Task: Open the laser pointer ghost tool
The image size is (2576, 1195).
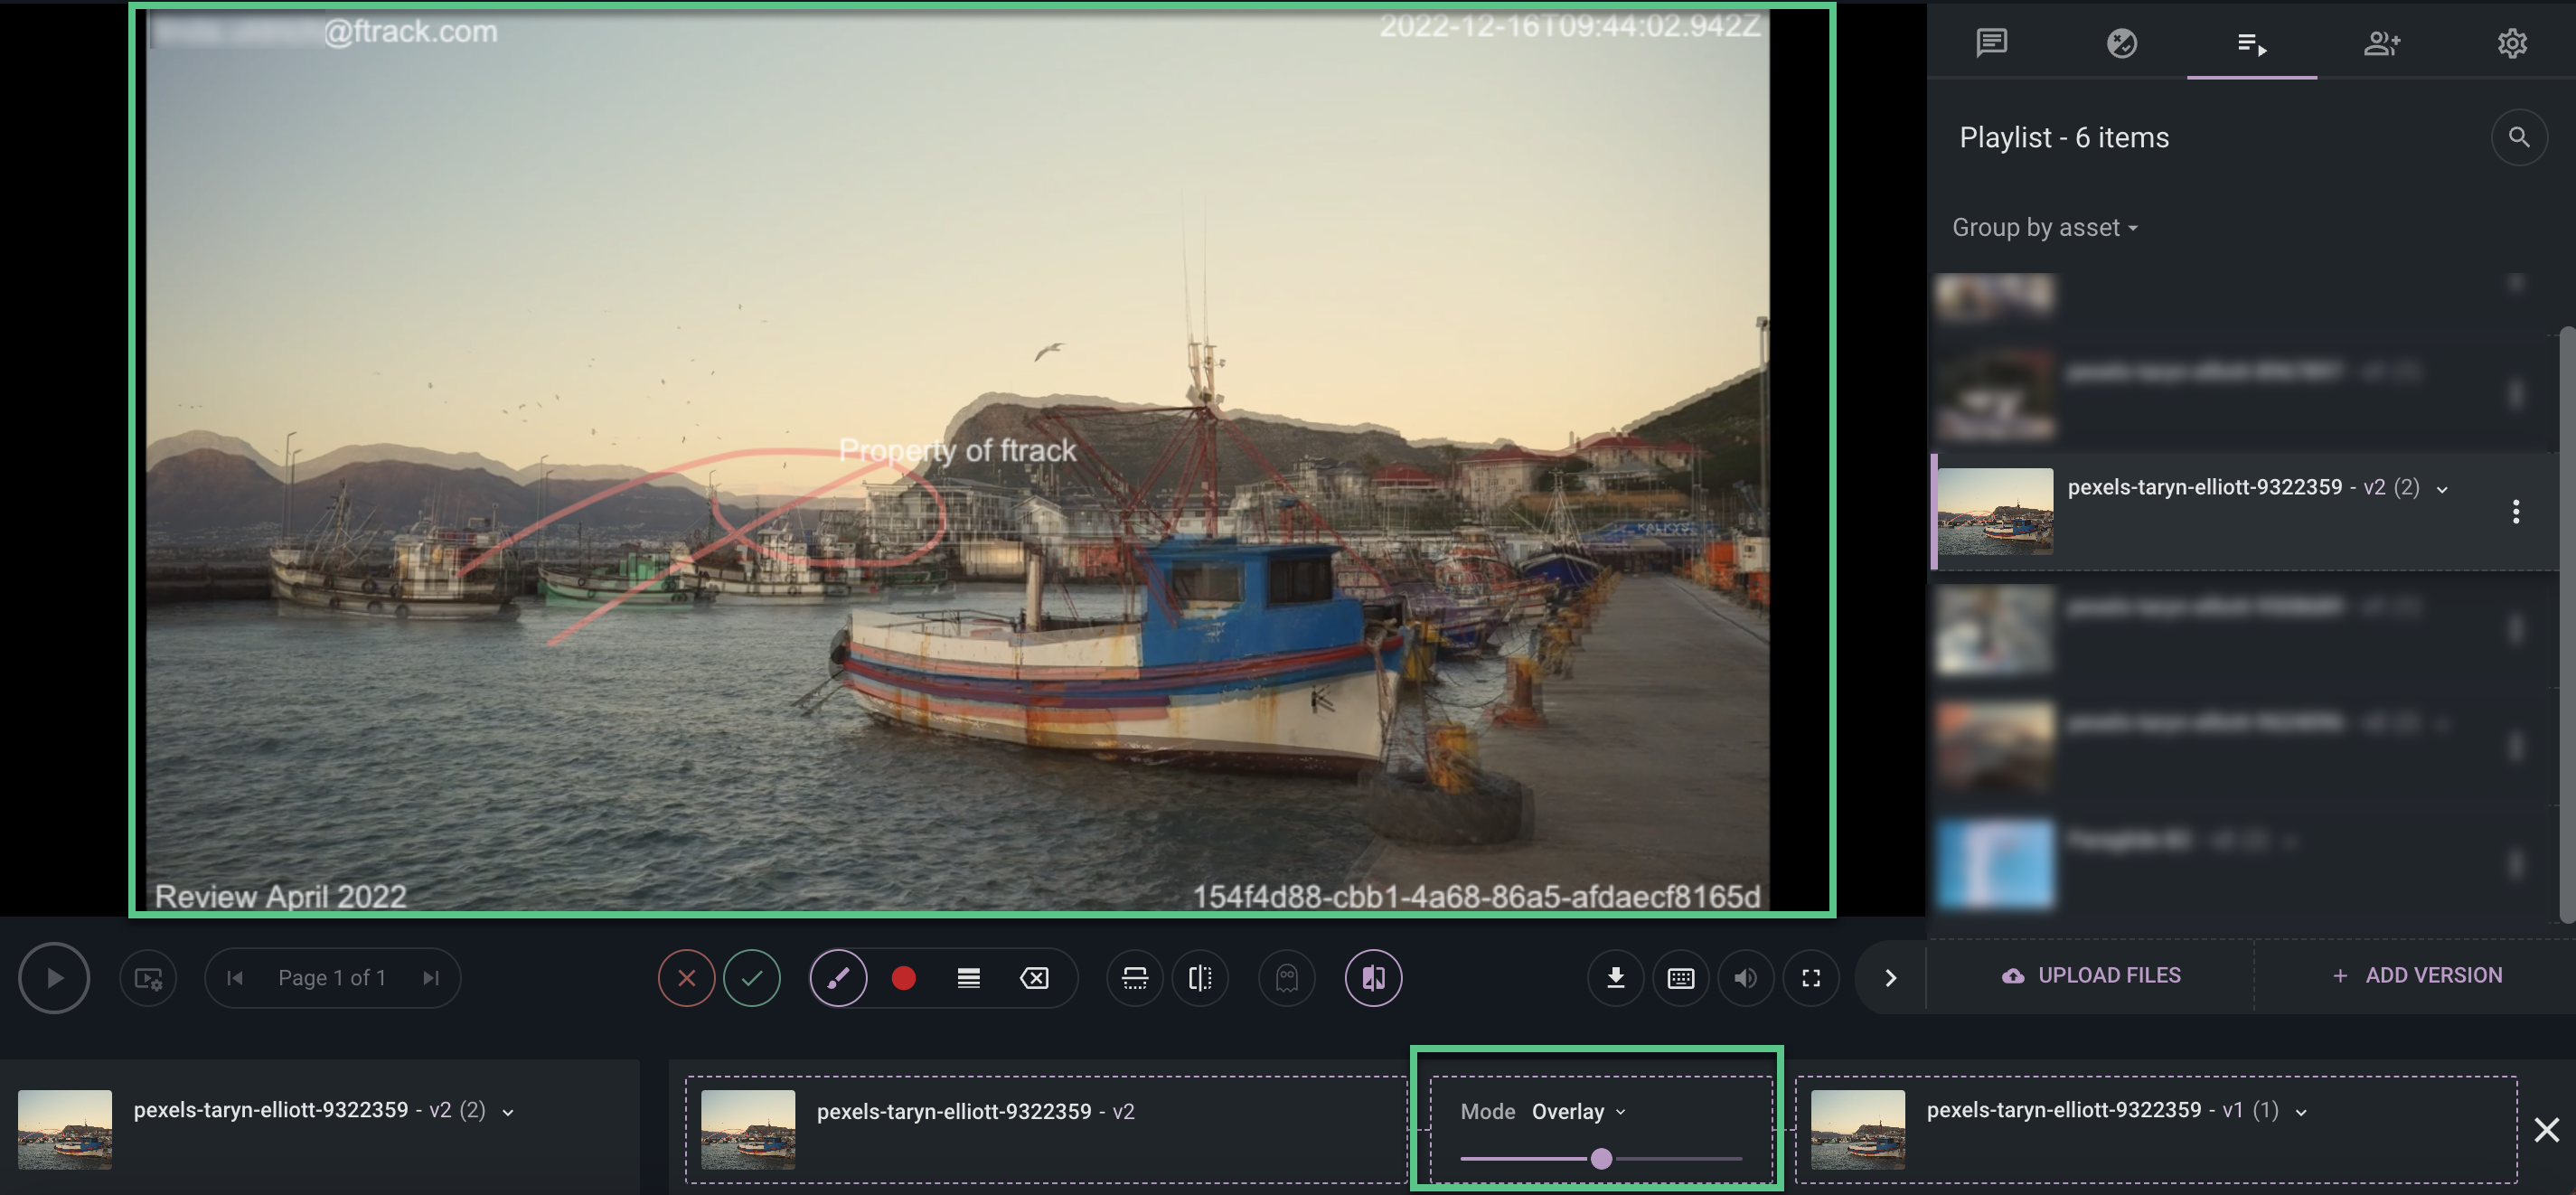Action: 1287,978
